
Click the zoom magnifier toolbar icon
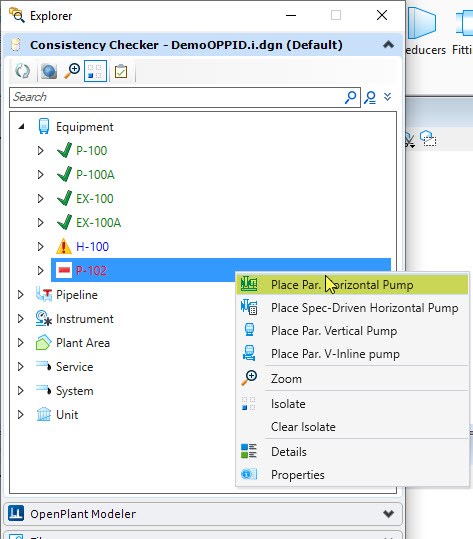click(x=72, y=71)
